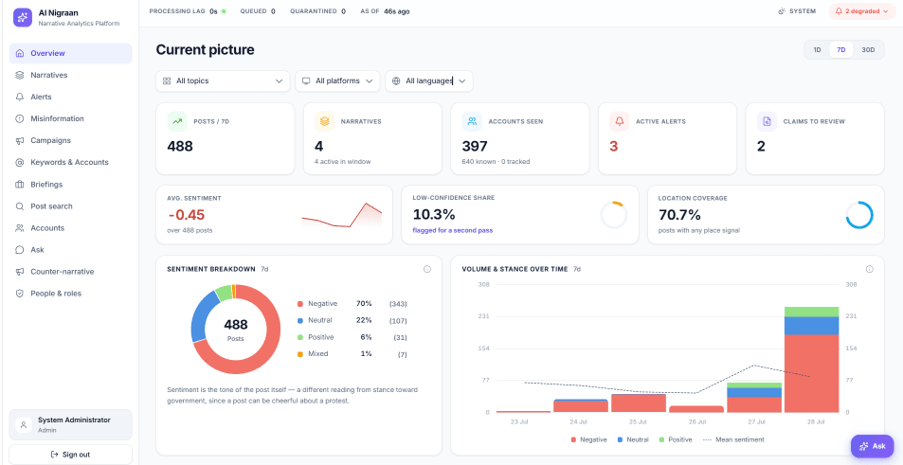
Task: Open the Briefings section
Action: [x=70, y=184]
